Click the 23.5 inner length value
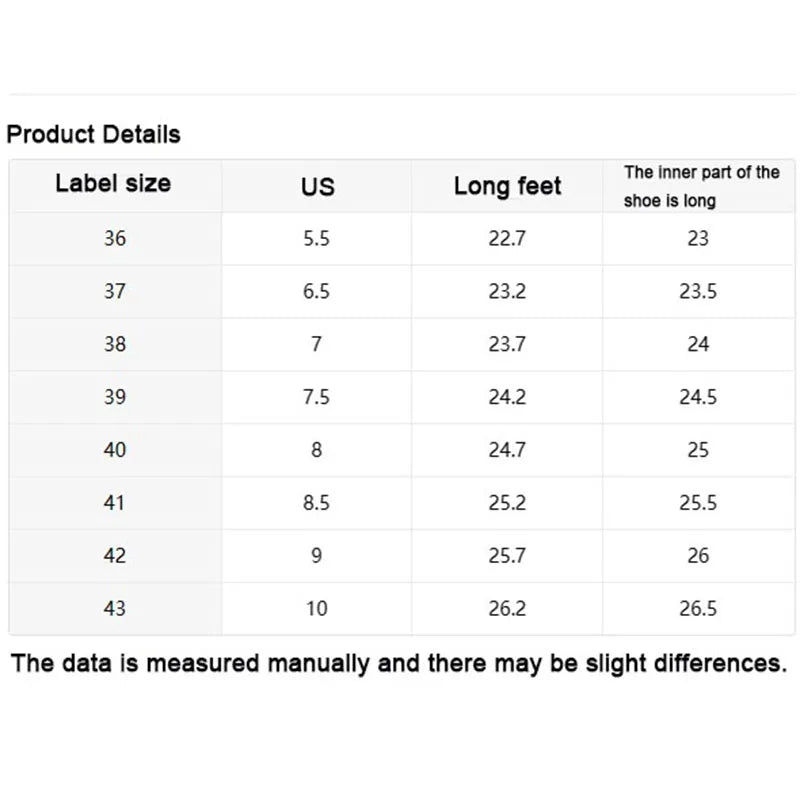 tap(698, 291)
